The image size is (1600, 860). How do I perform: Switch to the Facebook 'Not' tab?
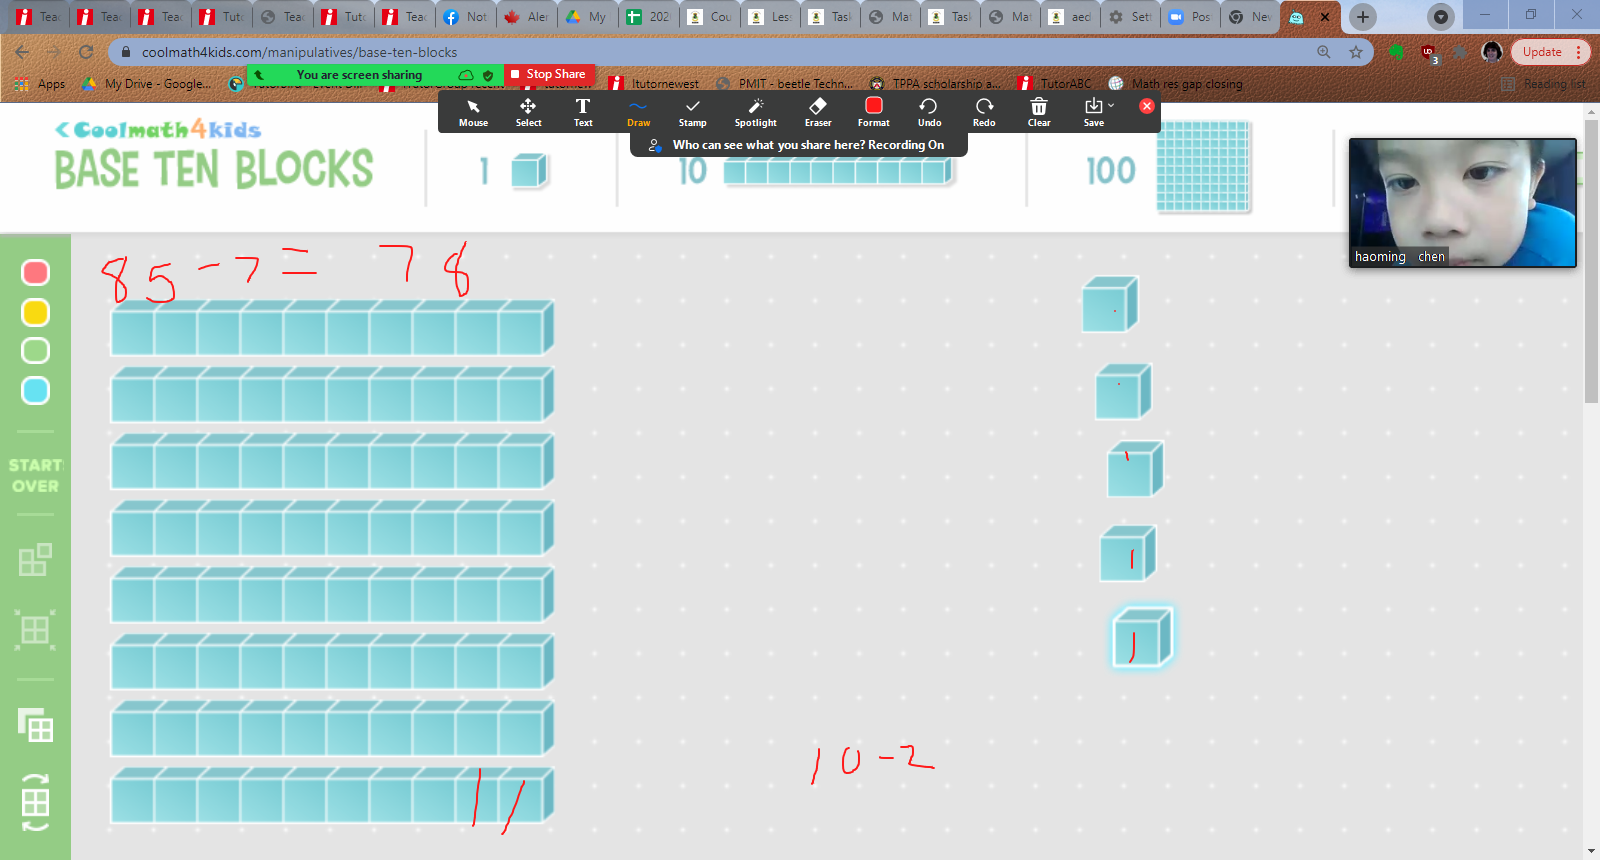466,17
